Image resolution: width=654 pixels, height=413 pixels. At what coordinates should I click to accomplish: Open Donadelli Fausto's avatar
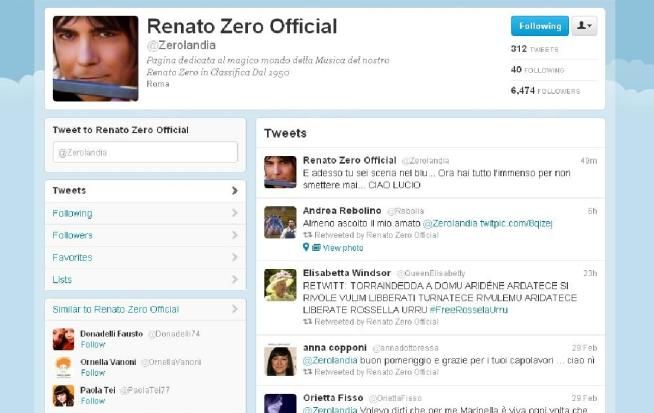63,339
